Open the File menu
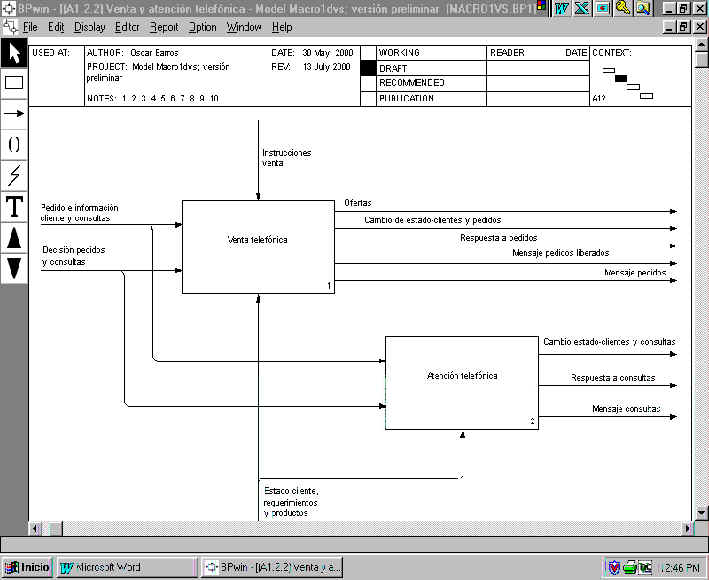 [x=30, y=27]
